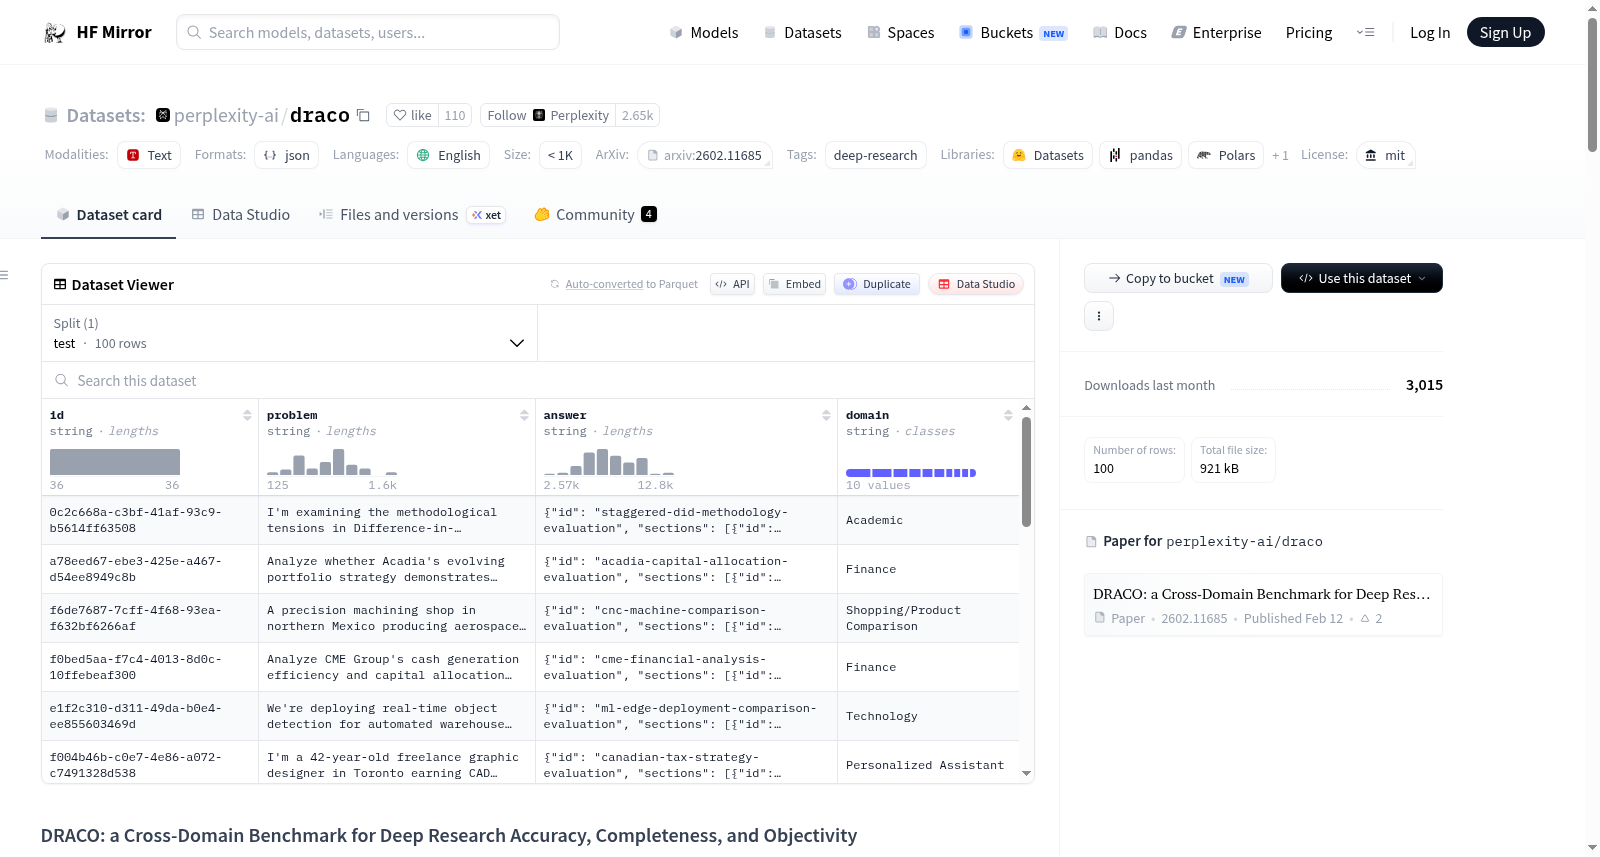Viewport: 1600px width, 857px height.
Task: Click the Text modality tag
Action: [149, 155]
